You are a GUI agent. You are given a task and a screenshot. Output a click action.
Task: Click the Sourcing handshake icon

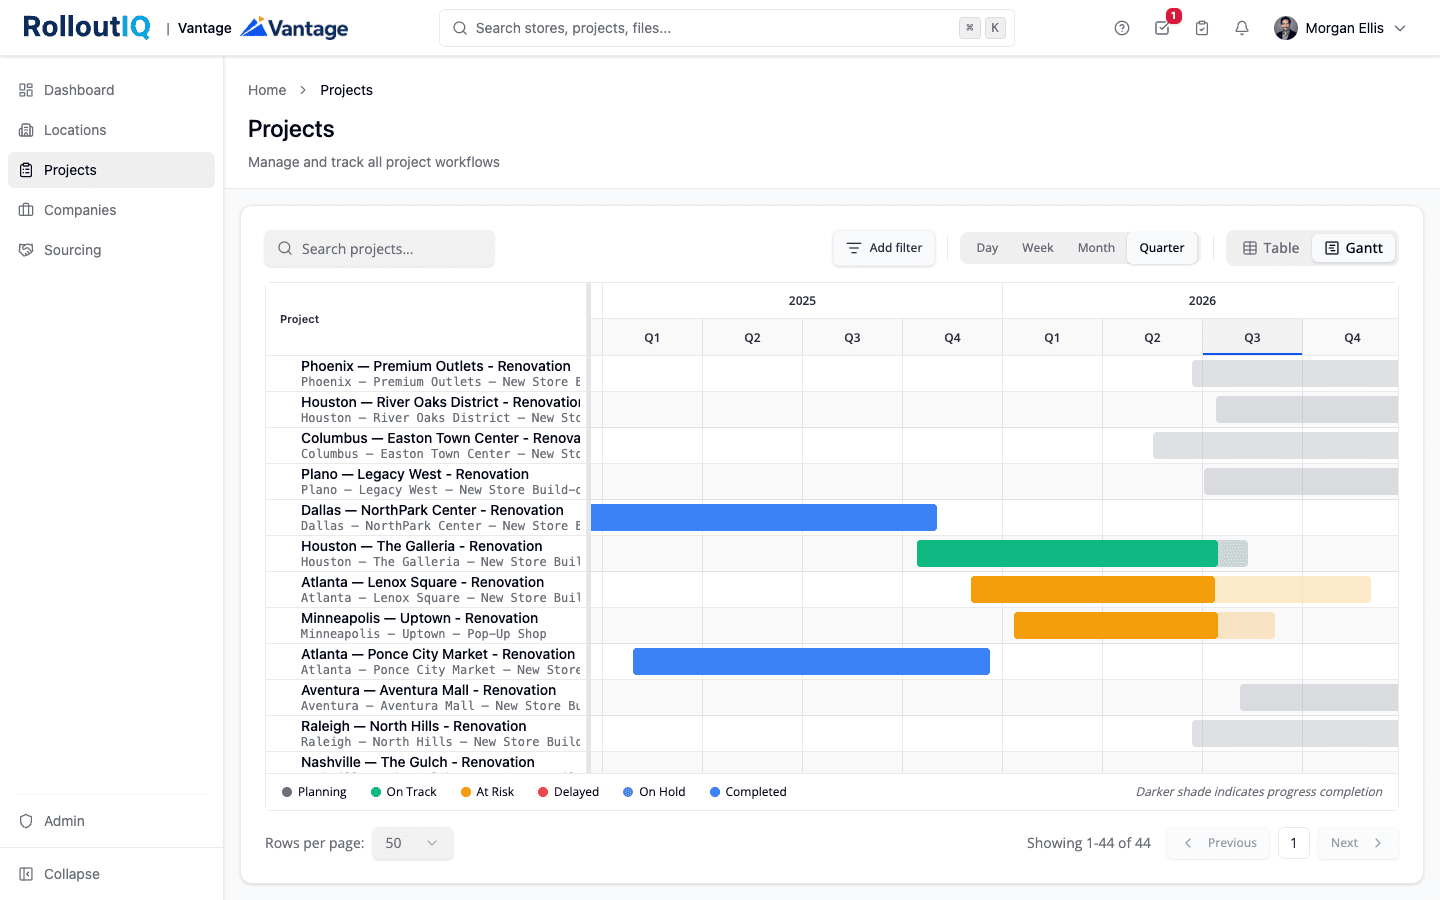coord(26,250)
